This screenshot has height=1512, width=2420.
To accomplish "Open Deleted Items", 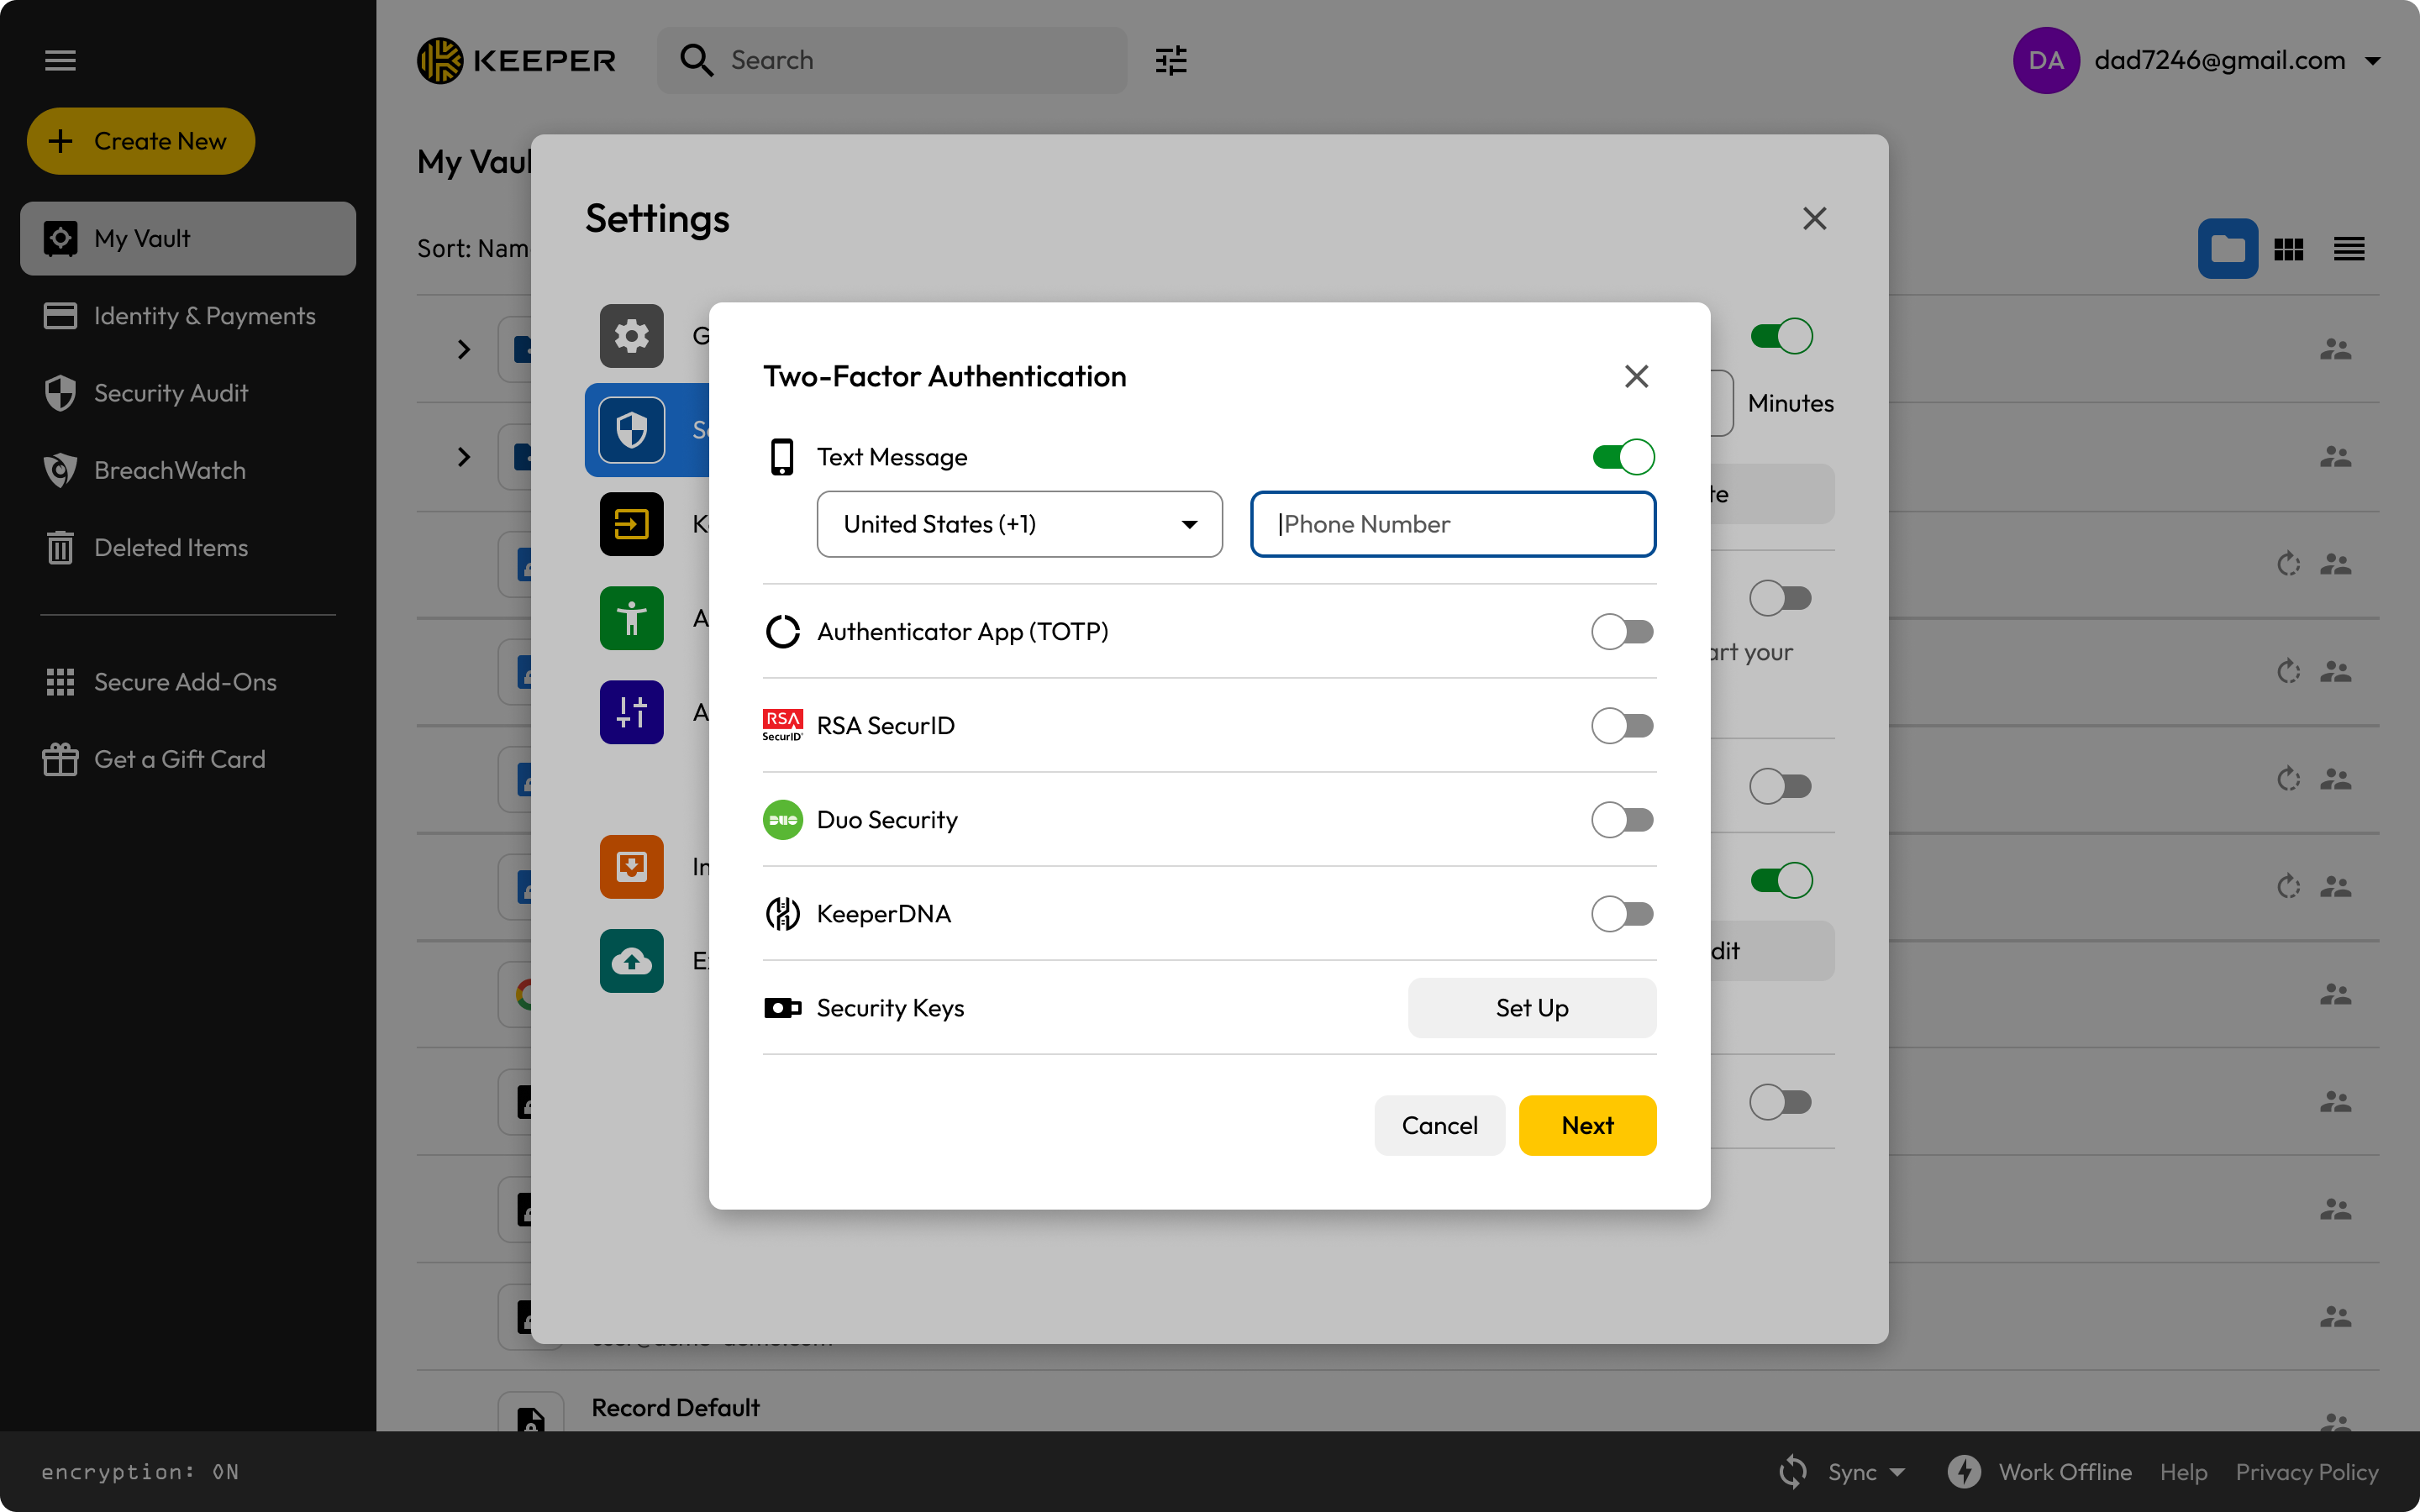I will 188,547.
